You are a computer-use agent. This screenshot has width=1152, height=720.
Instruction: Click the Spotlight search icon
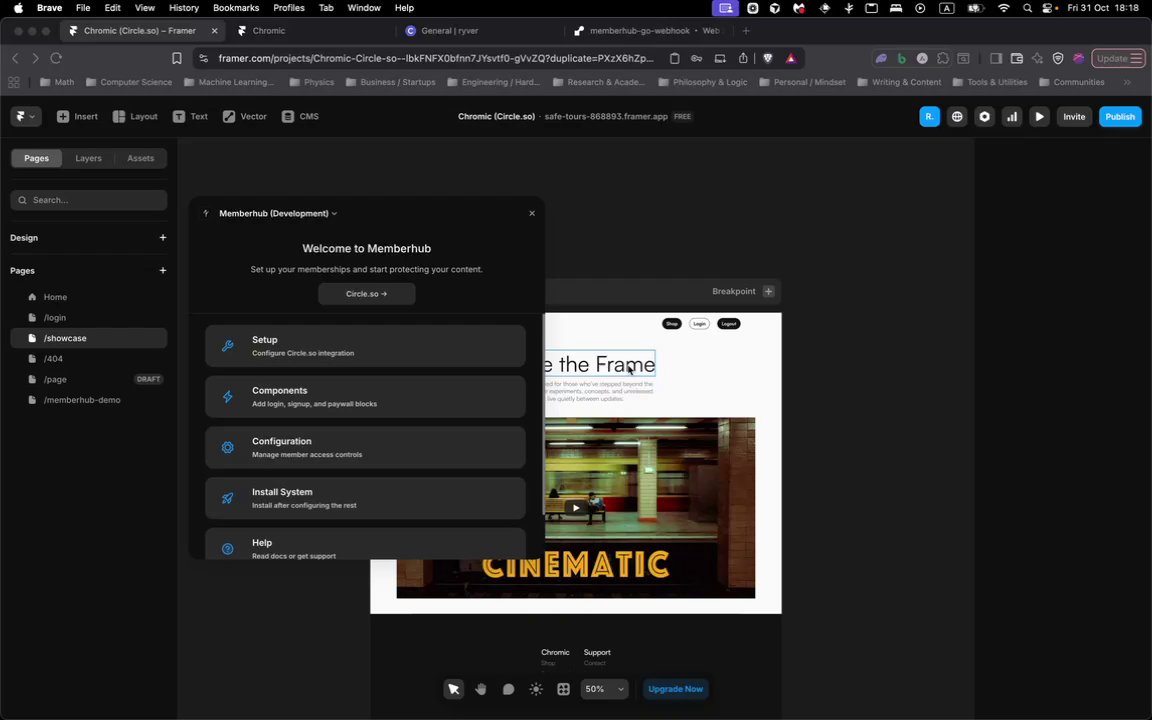[x=1027, y=8]
